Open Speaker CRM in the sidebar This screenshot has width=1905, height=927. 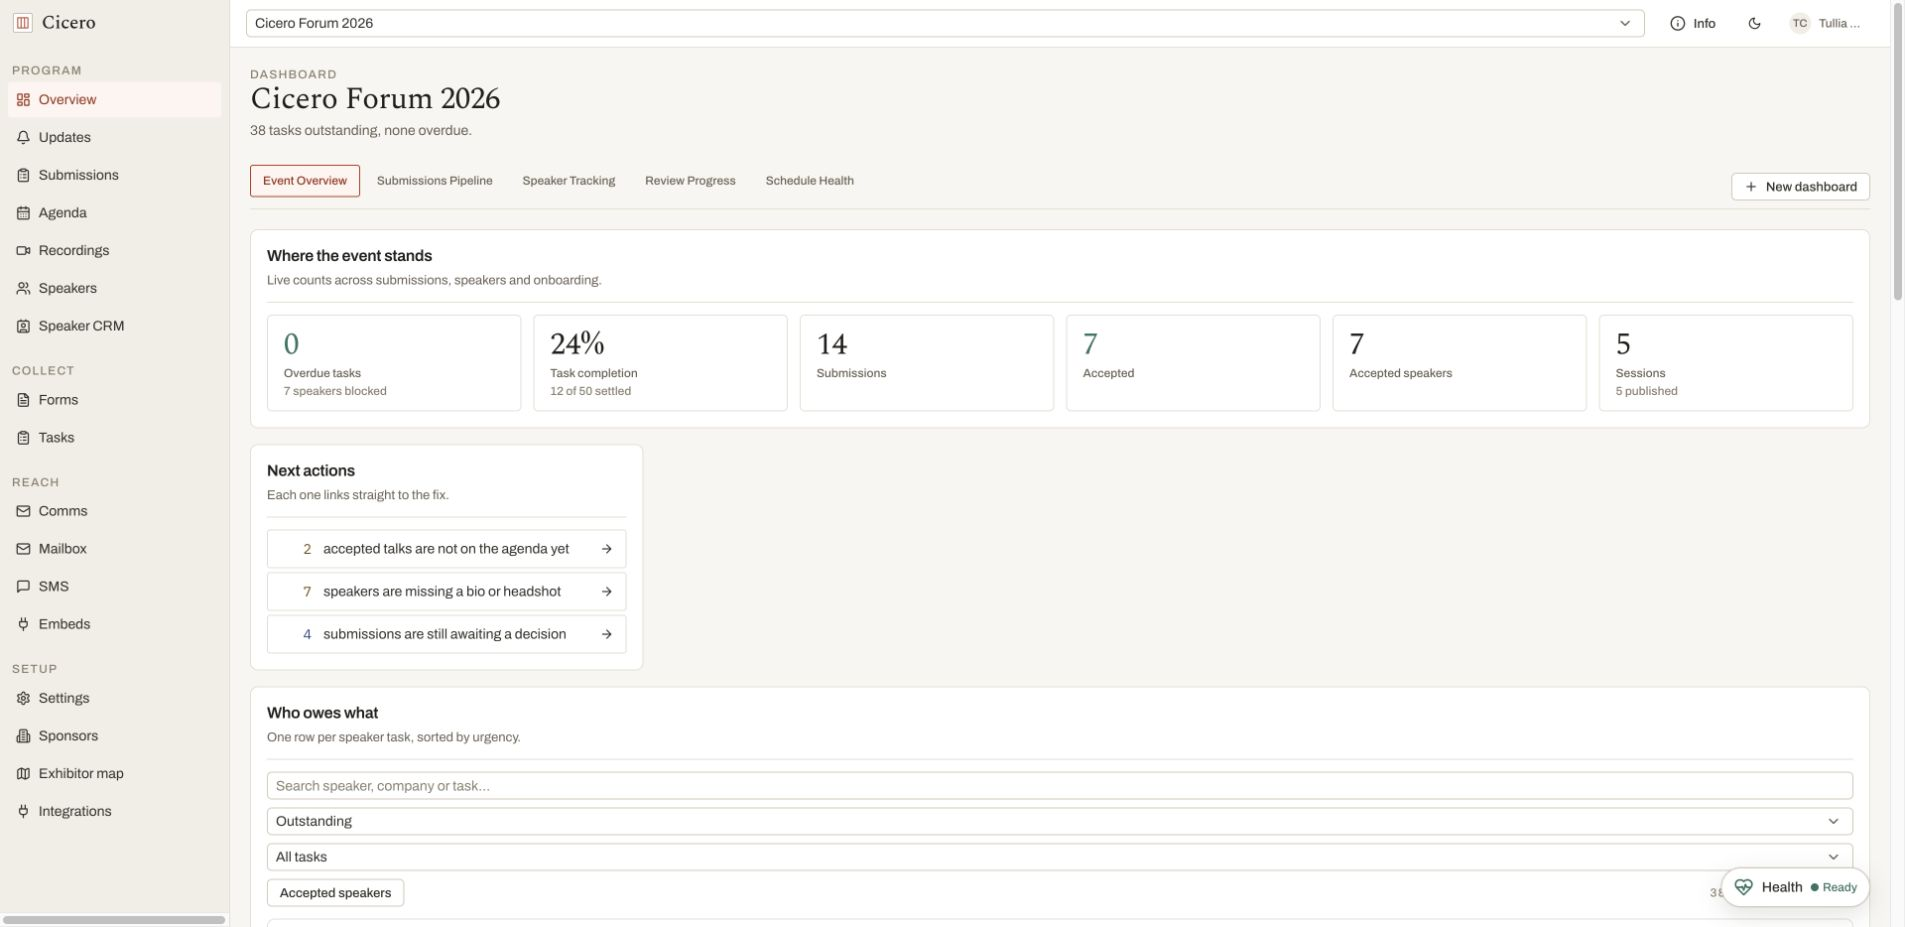(114, 326)
